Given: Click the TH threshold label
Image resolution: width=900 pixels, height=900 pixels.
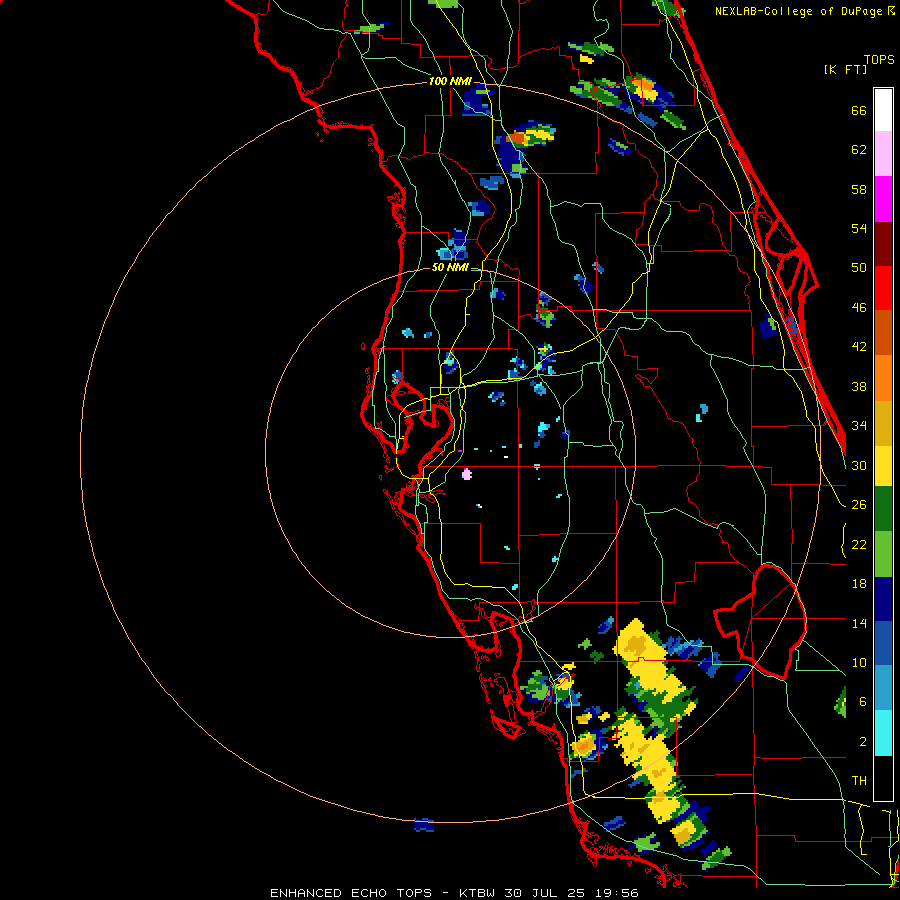Looking at the screenshot, I should click(x=859, y=781).
